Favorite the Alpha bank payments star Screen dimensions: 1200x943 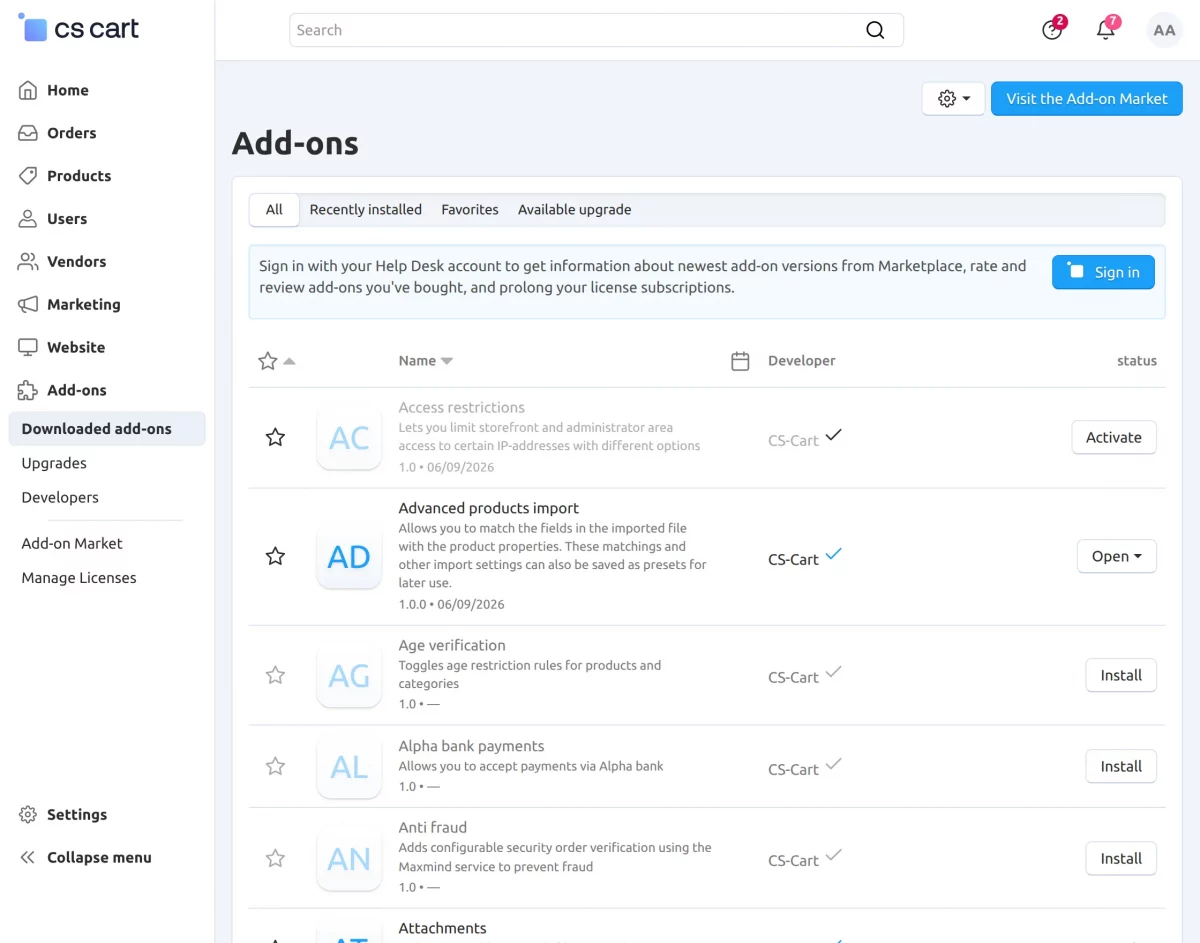(275, 766)
